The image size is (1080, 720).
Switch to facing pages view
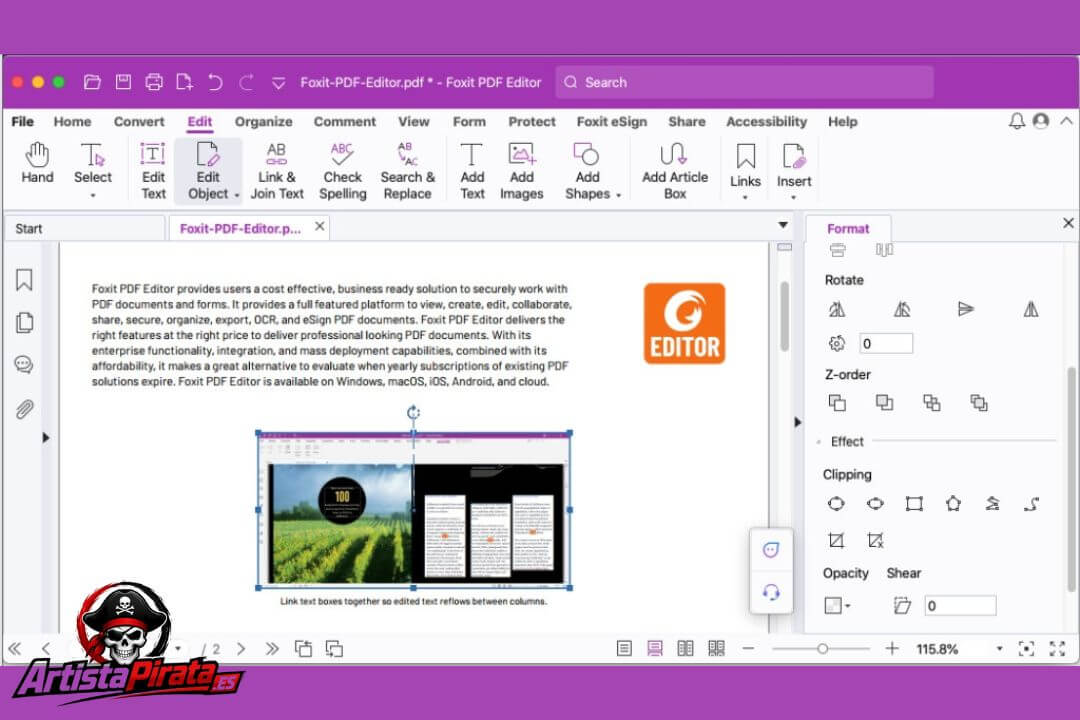pyautogui.click(x=685, y=648)
